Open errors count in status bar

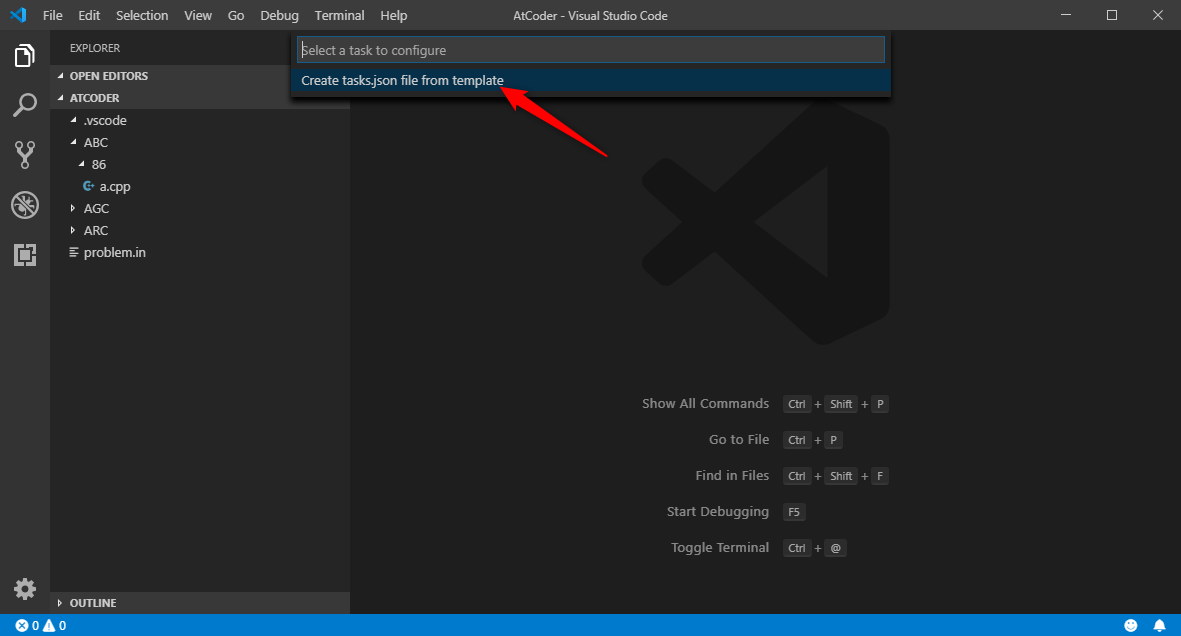pyautogui.click(x=27, y=625)
